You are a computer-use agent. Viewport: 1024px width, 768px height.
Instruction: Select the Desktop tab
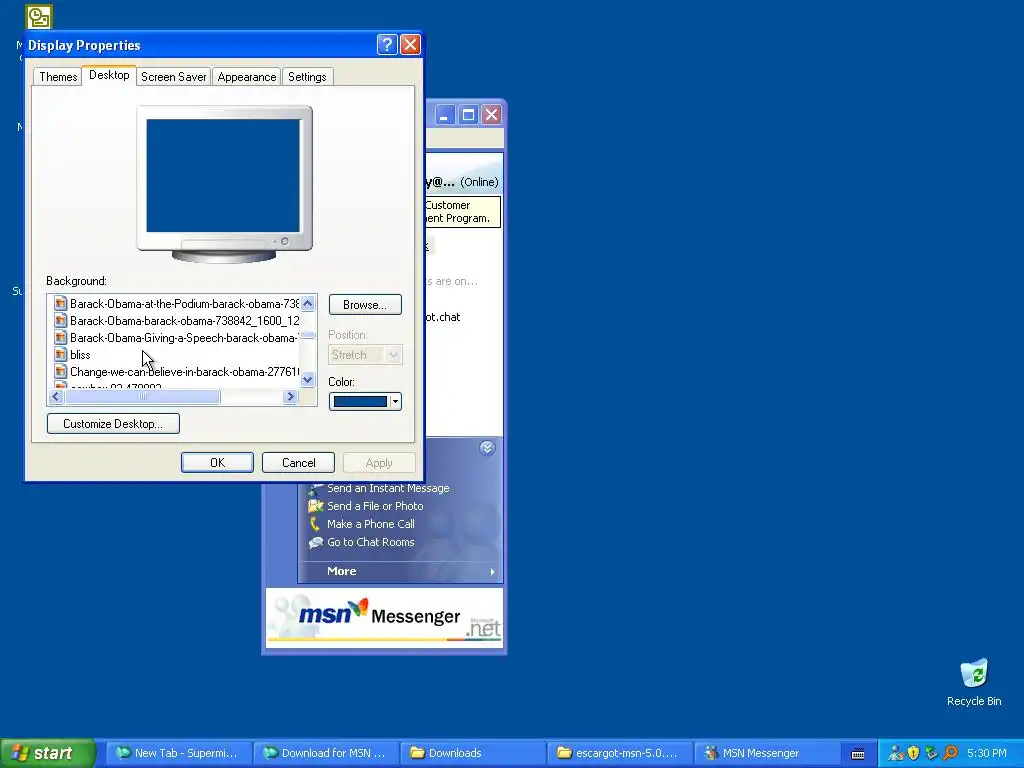[109, 75]
